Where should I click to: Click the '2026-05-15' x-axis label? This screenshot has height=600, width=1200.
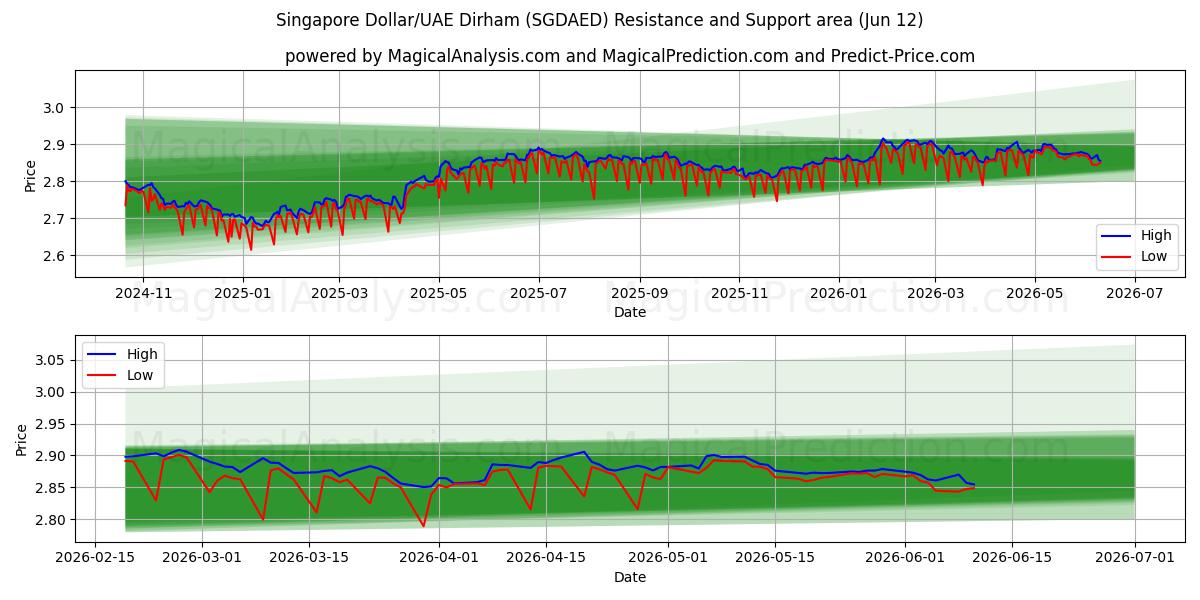coord(774,559)
